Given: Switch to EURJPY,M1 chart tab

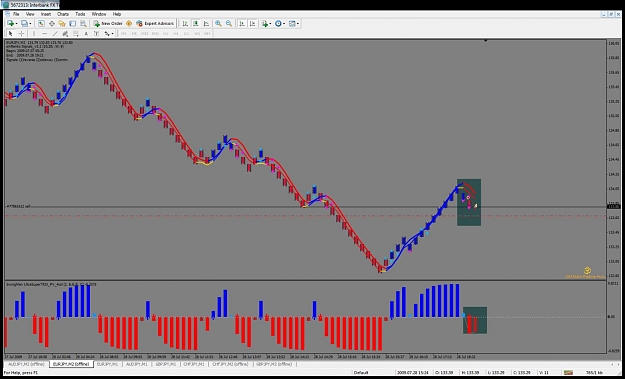Looking at the screenshot, I should 107,364.
